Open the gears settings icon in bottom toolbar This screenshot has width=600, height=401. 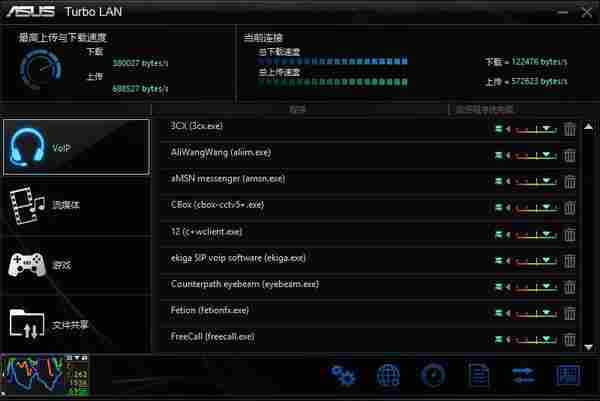click(x=343, y=375)
